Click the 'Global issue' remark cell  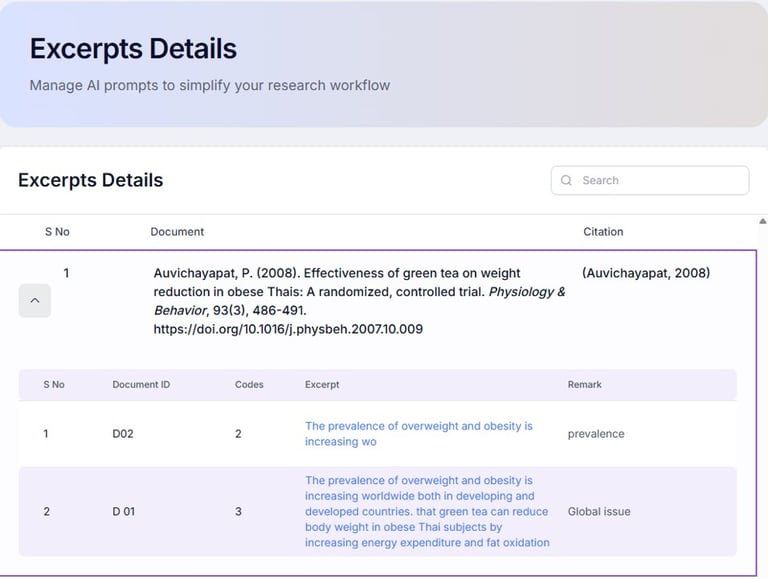coord(599,511)
